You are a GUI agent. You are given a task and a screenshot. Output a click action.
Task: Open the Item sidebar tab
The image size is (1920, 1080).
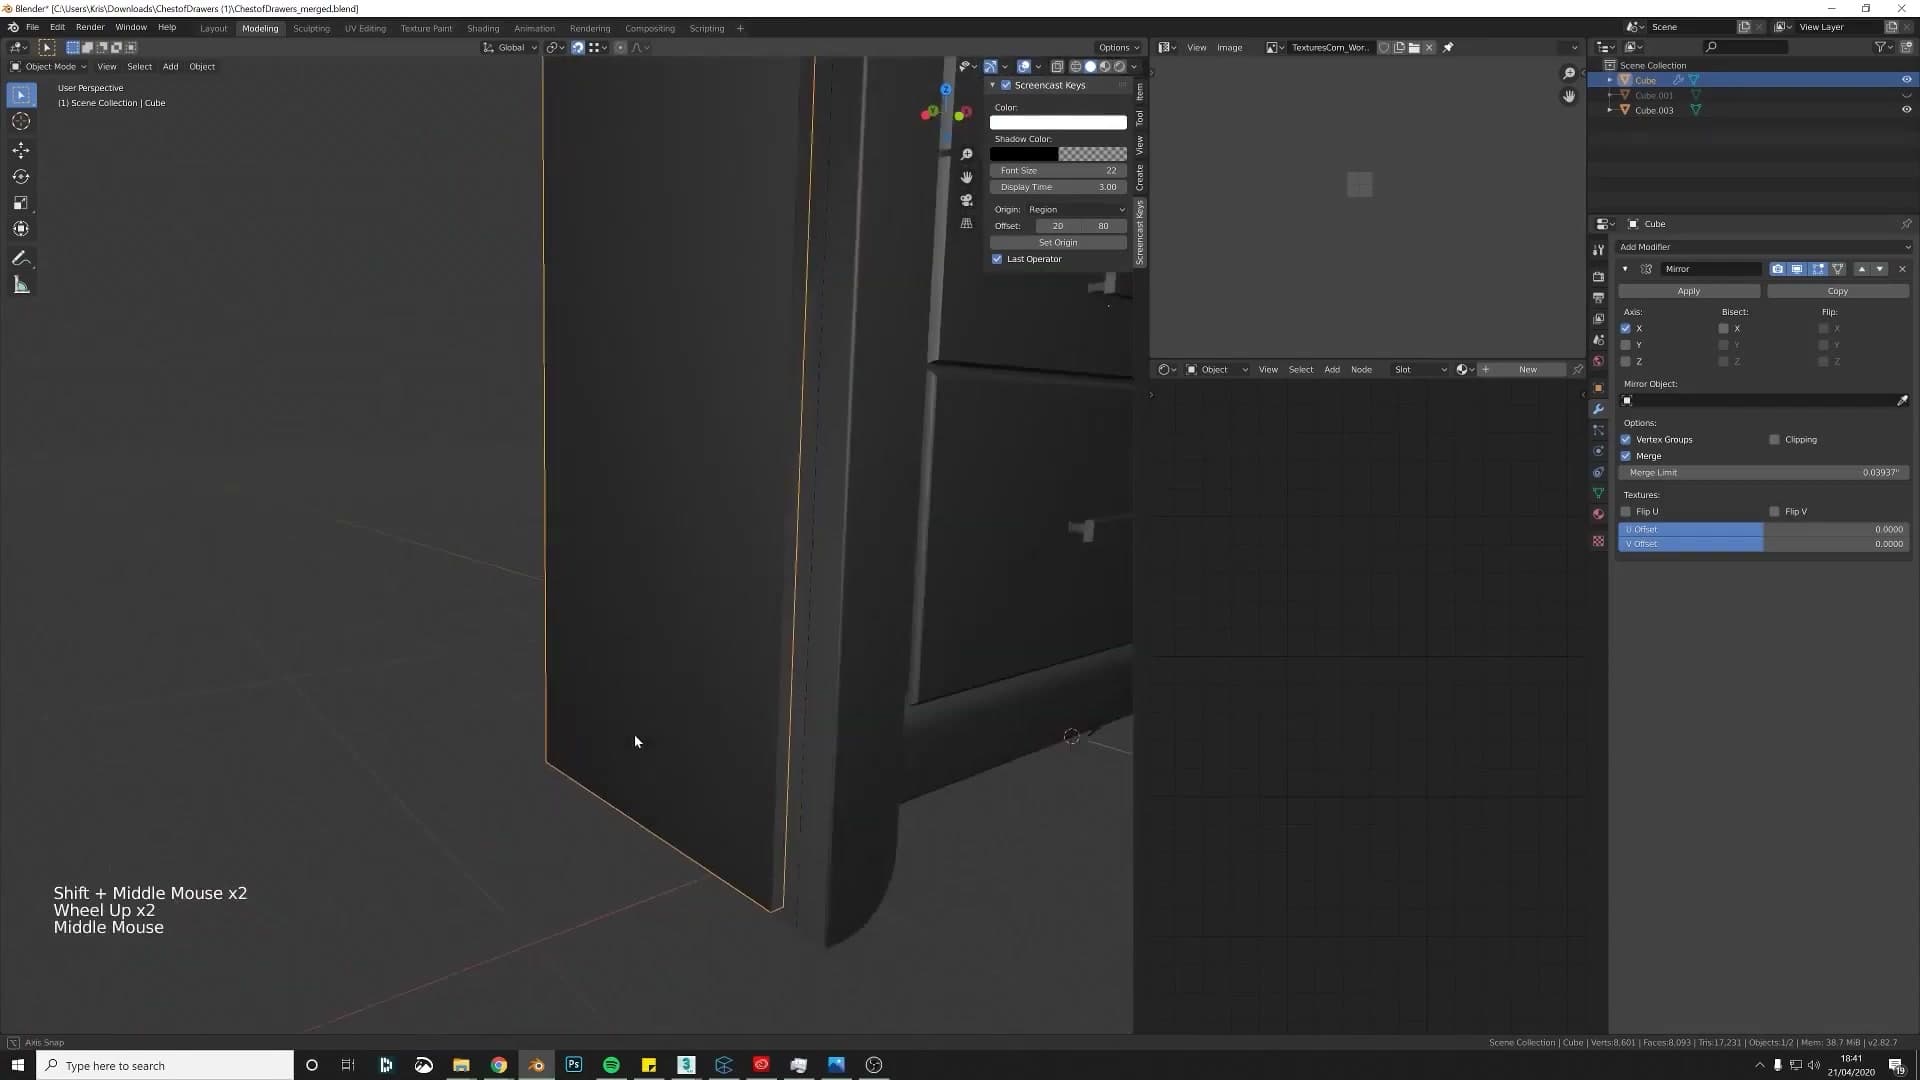pyautogui.click(x=1139, y=92)
